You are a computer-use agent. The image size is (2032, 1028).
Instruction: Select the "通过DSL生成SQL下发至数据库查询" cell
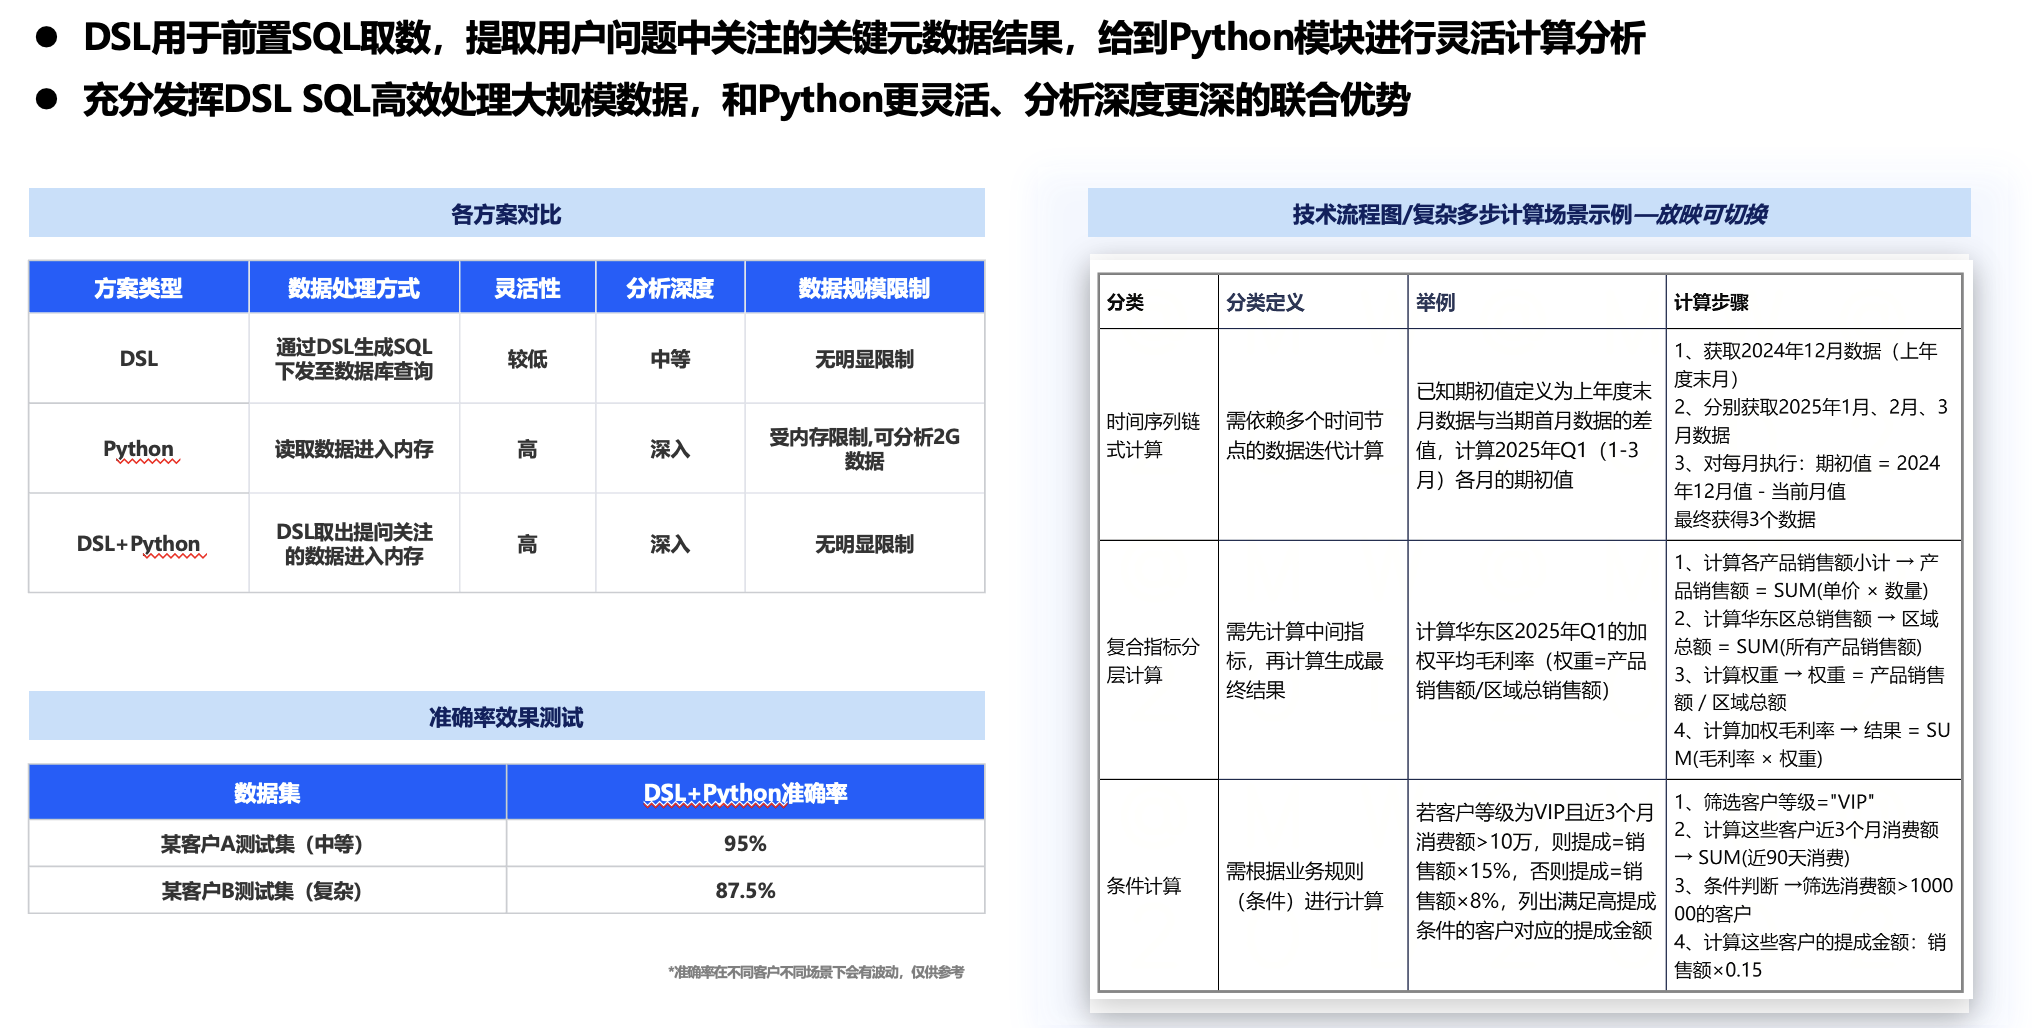[x=354, y=358]
